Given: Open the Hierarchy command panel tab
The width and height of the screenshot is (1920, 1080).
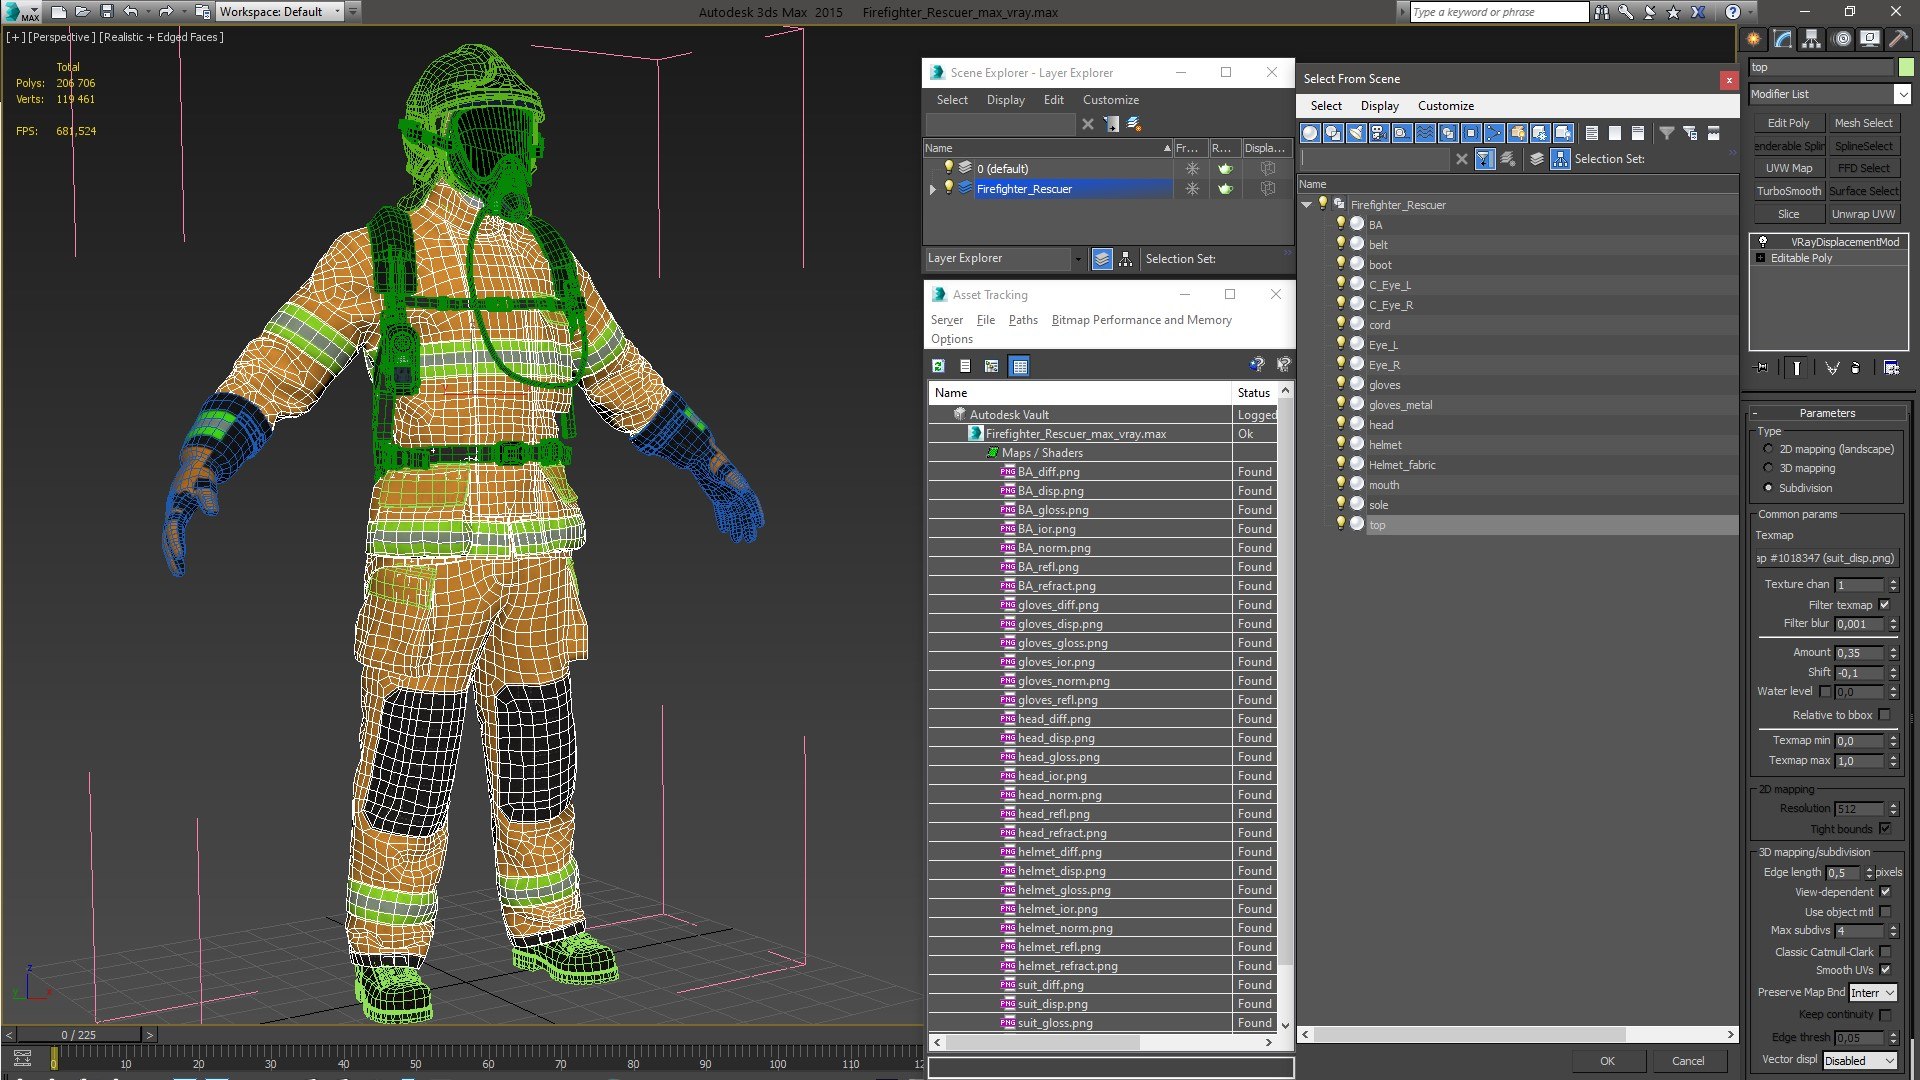Looking at the screenshot, I should pos(1811,39).
